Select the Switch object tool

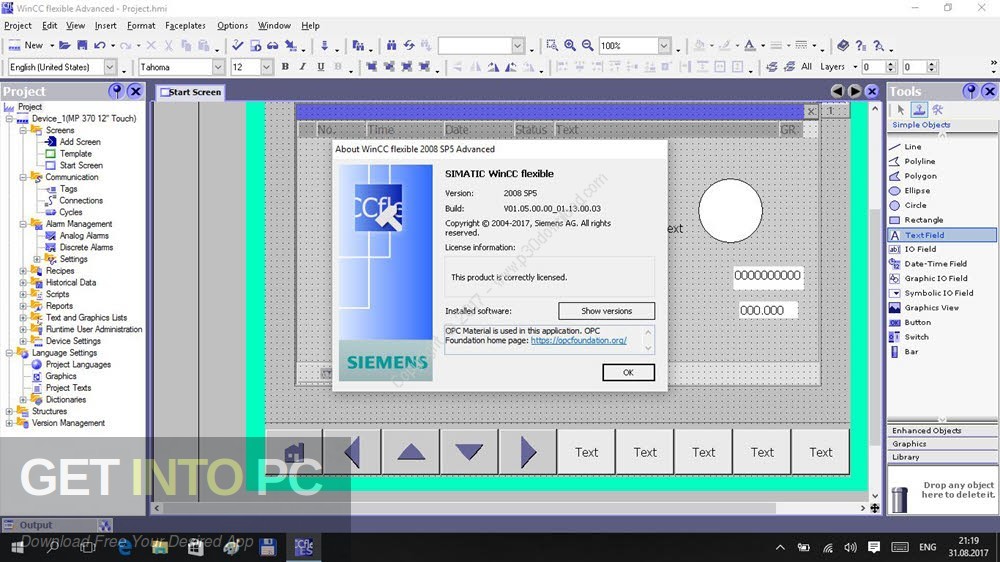[x=916, y=337]
